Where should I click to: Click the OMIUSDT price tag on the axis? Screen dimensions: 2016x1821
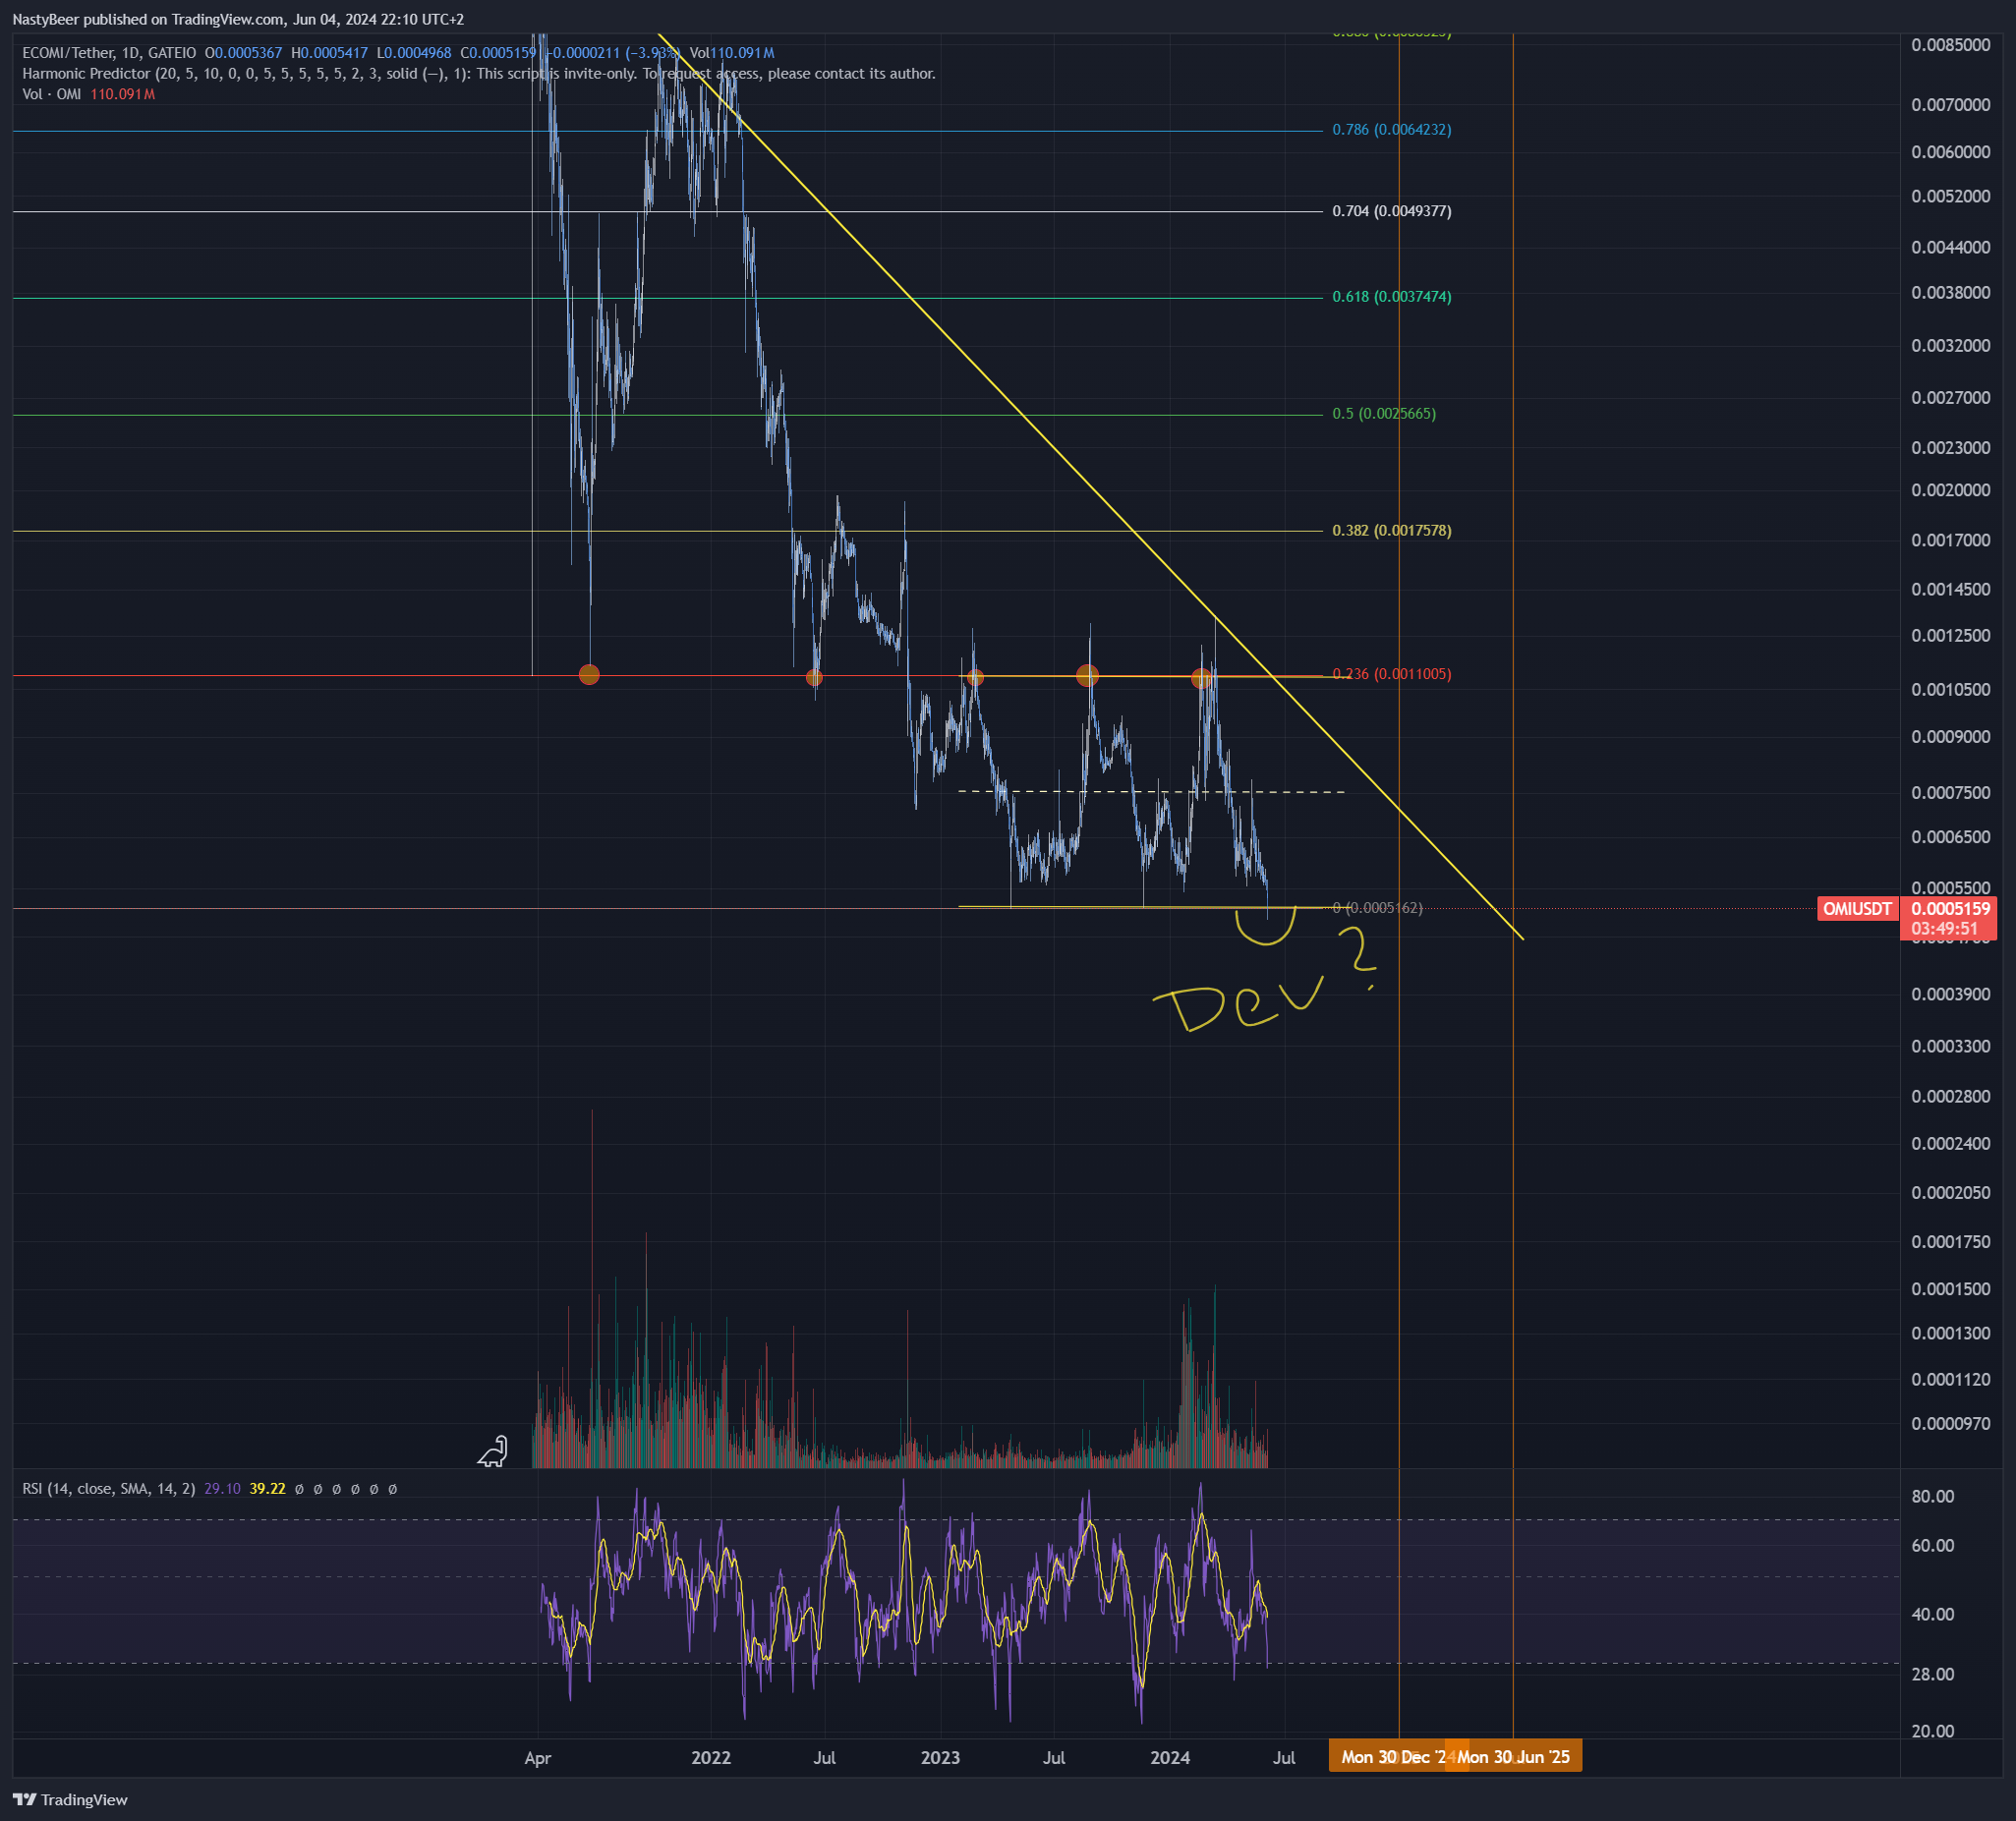1857,909
